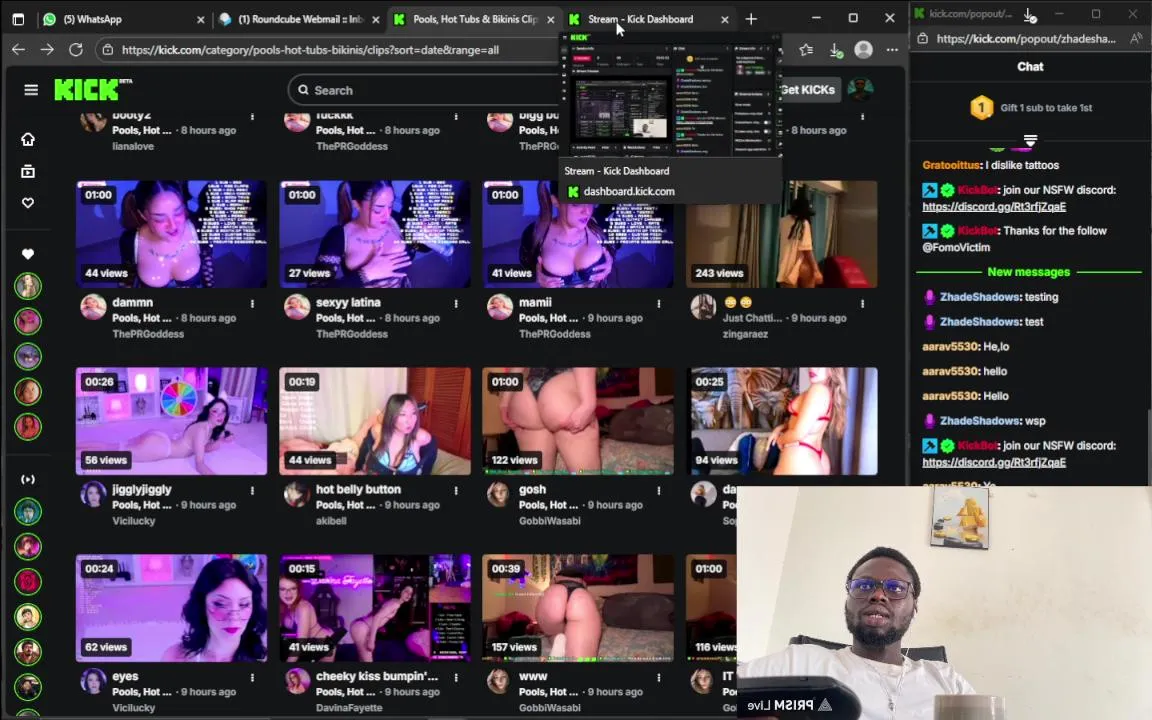
Task: Click the live broadcast icon in sidebar
Action: coord(28,479)
